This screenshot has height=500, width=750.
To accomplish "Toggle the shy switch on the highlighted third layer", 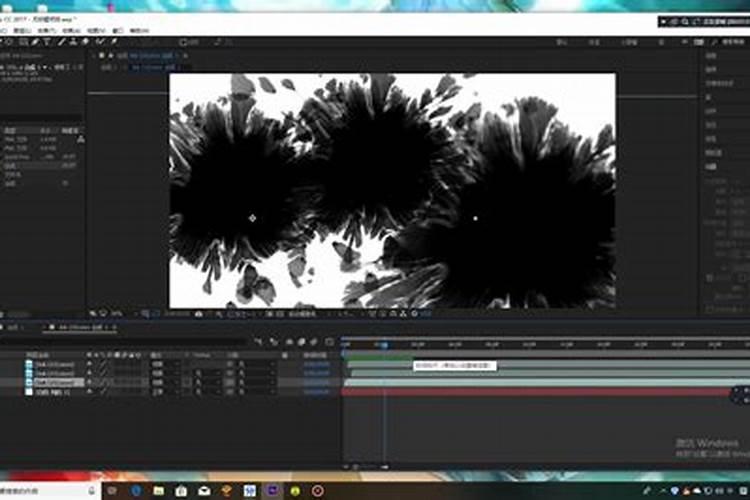I will [x=89, y=382].
